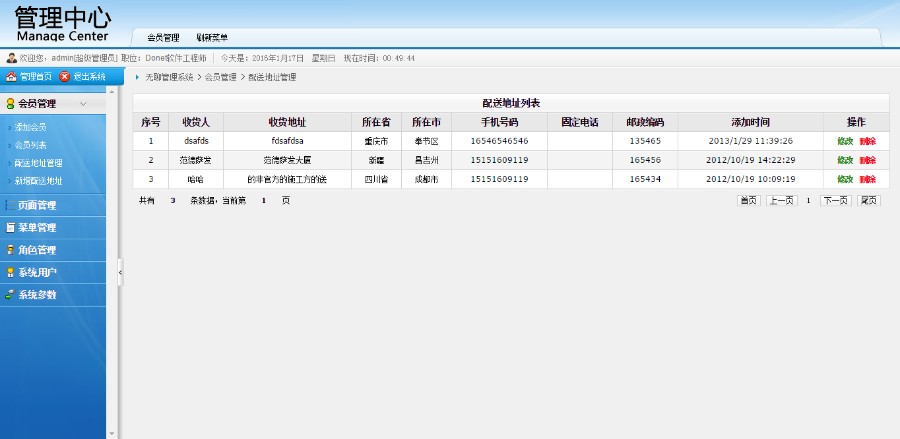The width and height of the screenshot is (900, 439).
Task: Click the 刷新菜单 top menu item
Action: pos(212,38)
